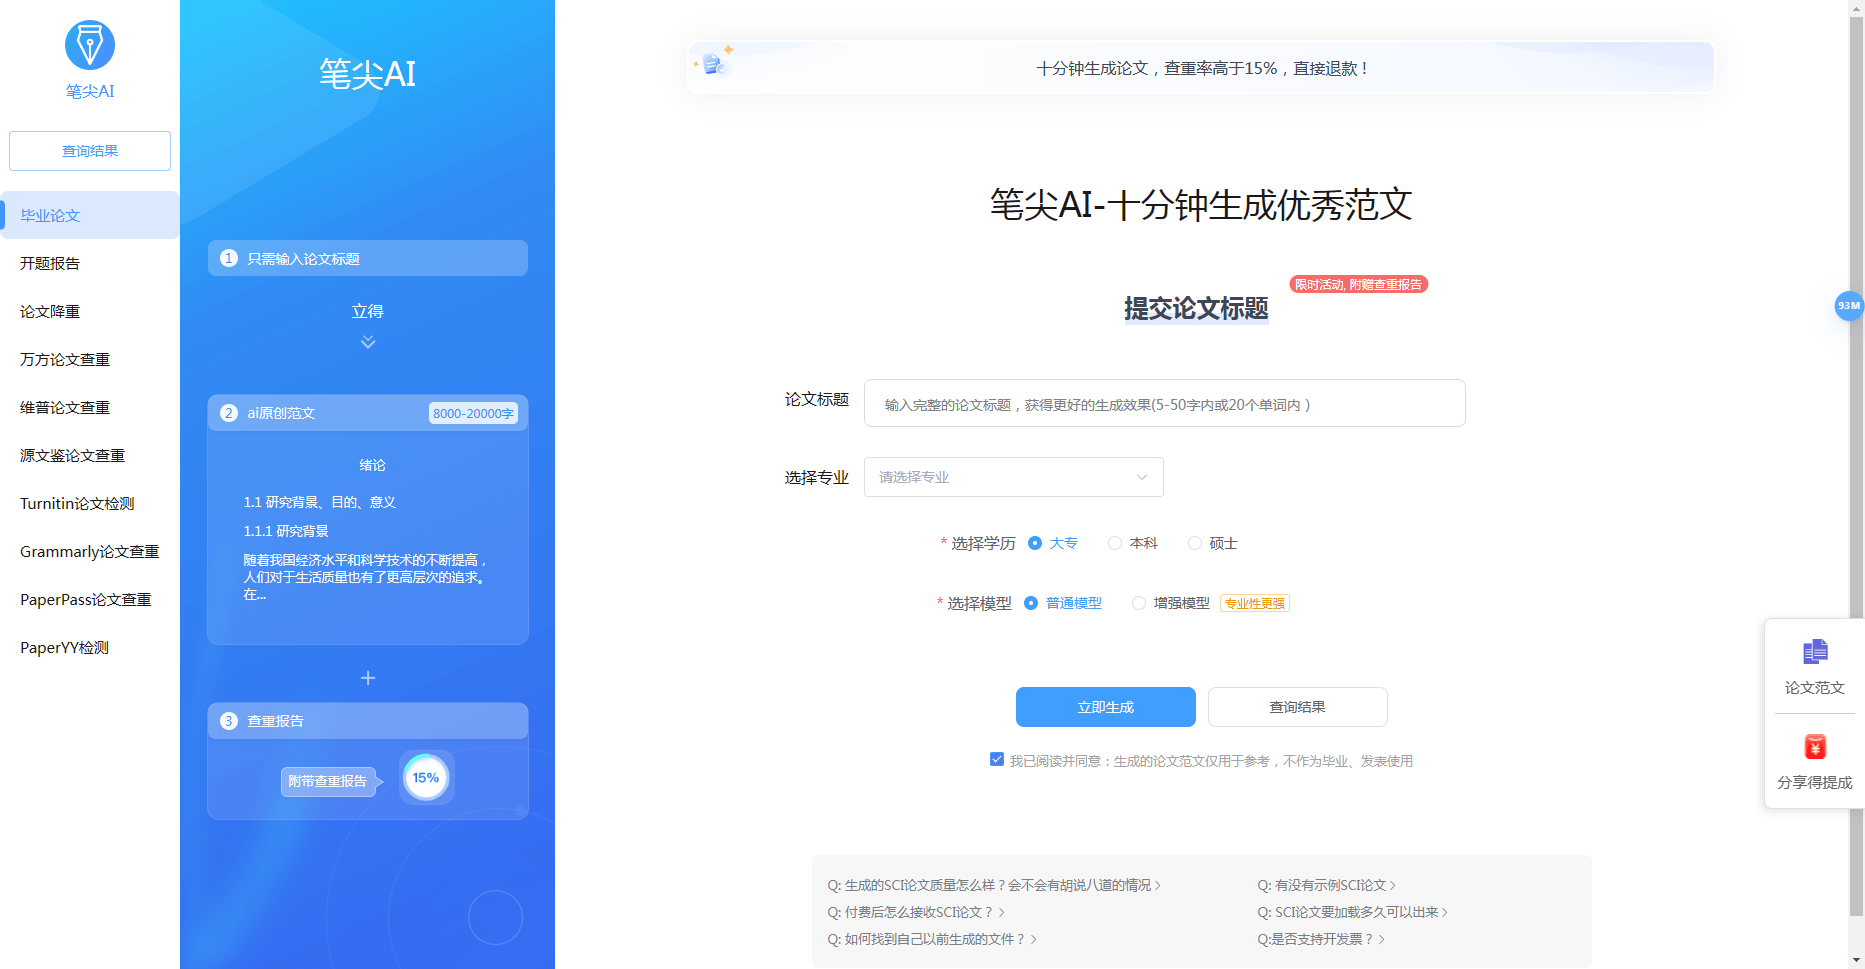Click the plus icon between steps
The width and height of the screenshot is (1865, 969).
click(x=368, y=678)
